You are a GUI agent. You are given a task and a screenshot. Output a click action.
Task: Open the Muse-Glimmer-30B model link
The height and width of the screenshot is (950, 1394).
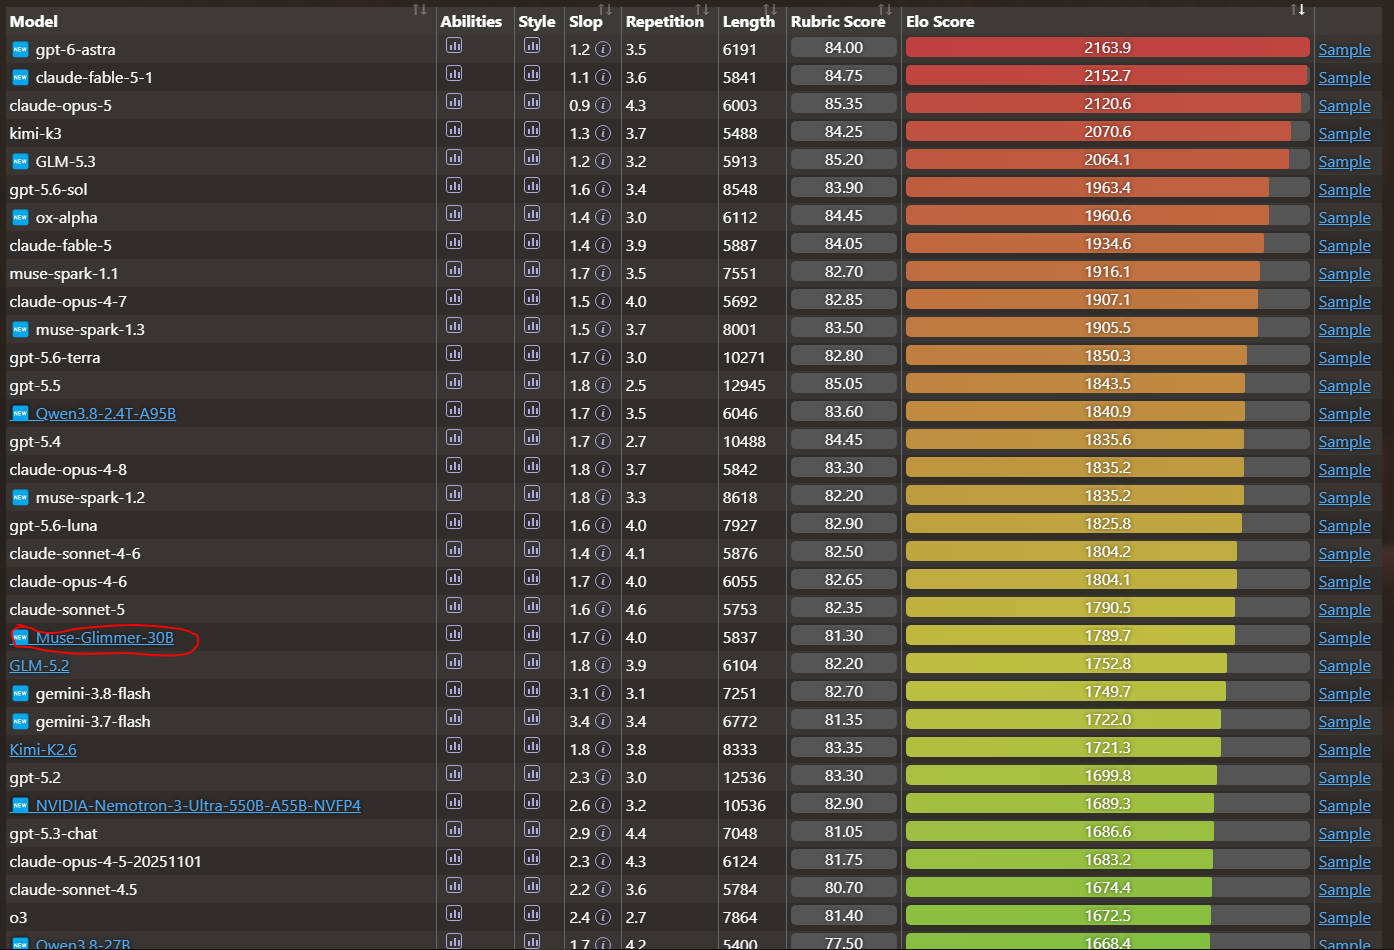click(105, 637)
